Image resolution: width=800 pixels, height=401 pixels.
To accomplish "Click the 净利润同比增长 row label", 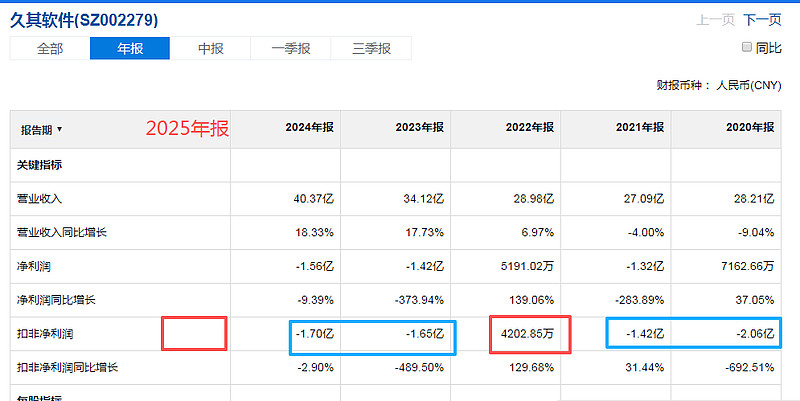I will [x=56, y=300].
